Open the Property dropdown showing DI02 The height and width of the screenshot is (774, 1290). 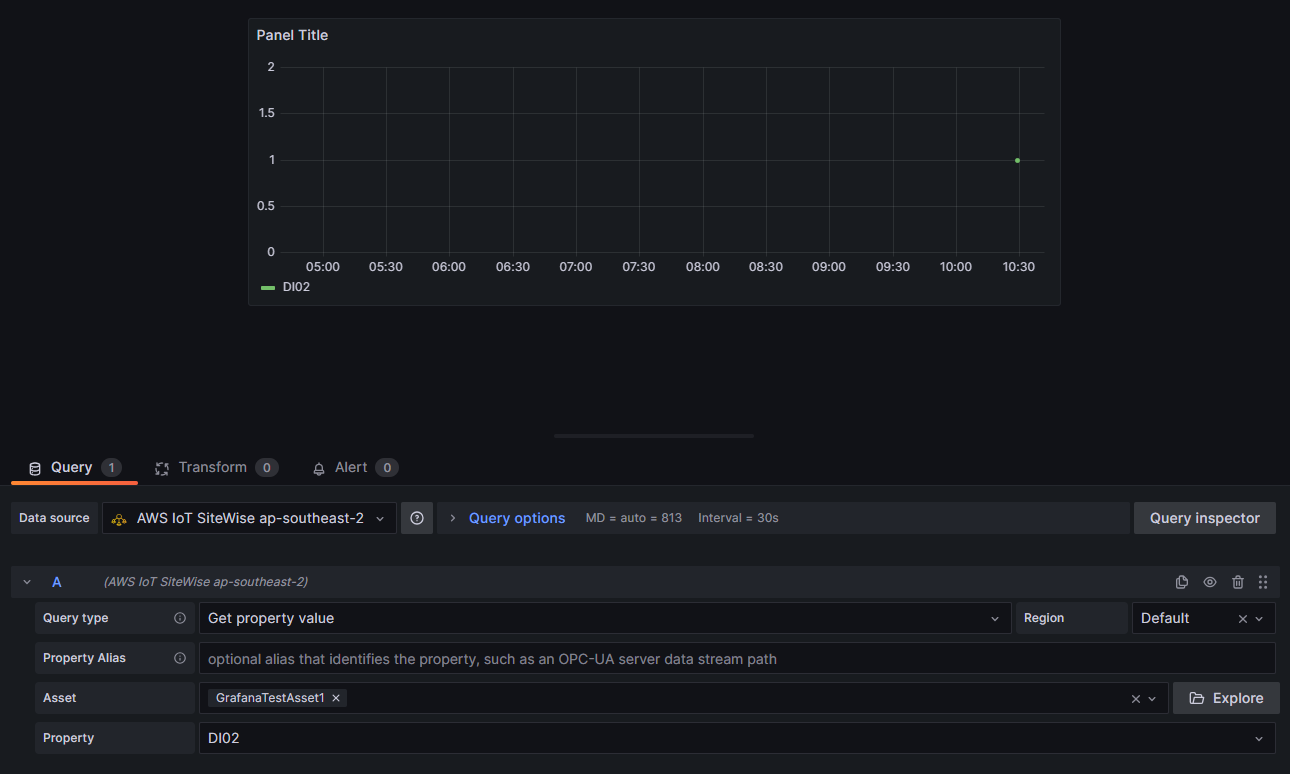click(1259, 738)
